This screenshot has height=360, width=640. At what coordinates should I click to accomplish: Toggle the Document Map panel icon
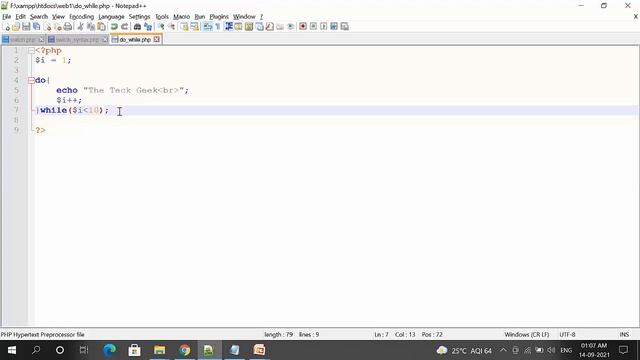[x=249, y=27]
